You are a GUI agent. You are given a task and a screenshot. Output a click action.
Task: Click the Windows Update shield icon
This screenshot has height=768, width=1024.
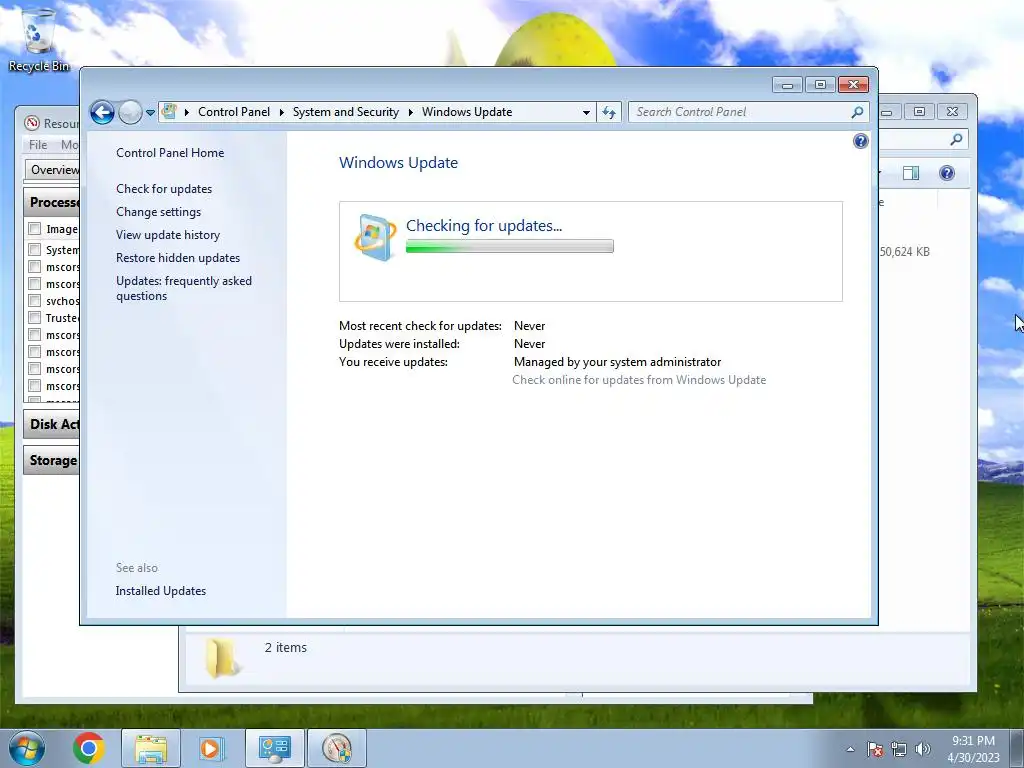[375, 238]
